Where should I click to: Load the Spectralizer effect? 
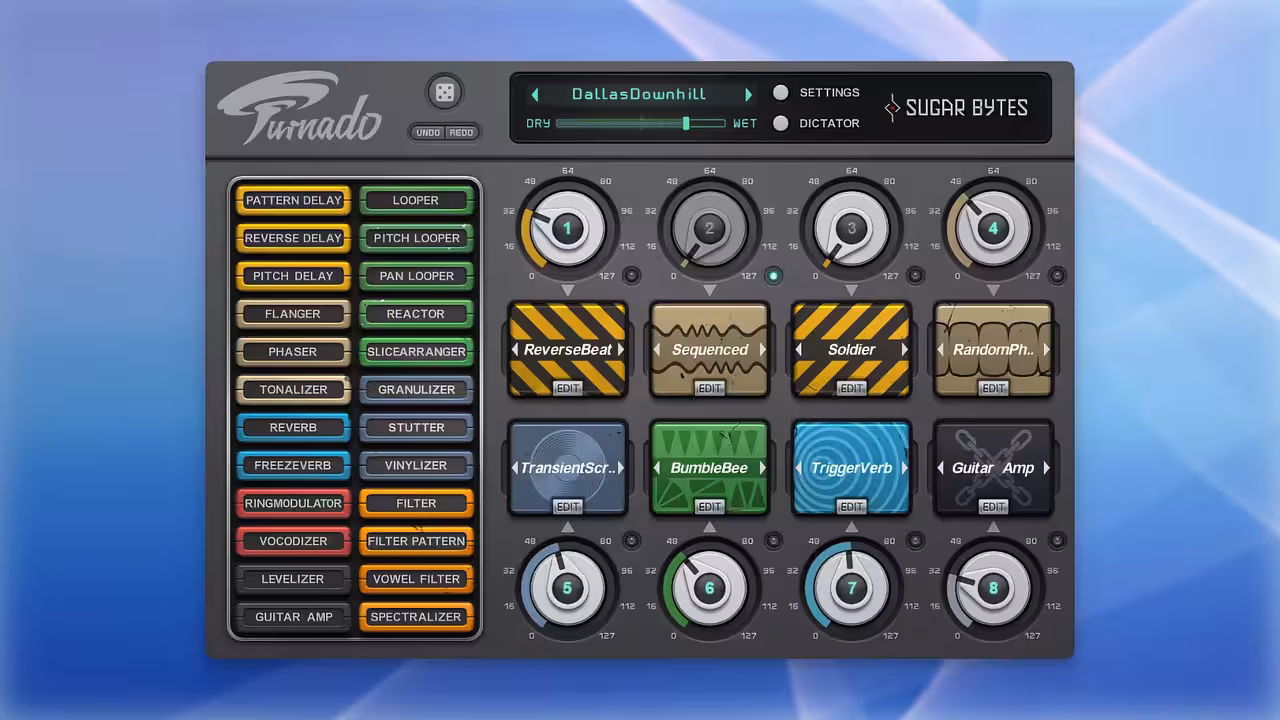point(416,617)
